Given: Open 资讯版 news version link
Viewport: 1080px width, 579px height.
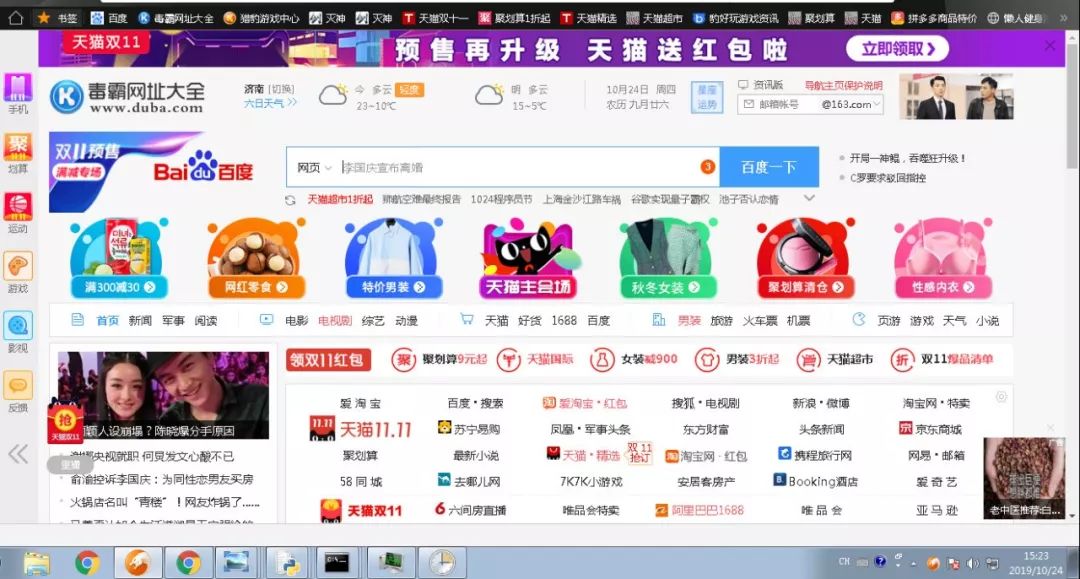Looking at the screenshot, I should click(x=761, y=85).
